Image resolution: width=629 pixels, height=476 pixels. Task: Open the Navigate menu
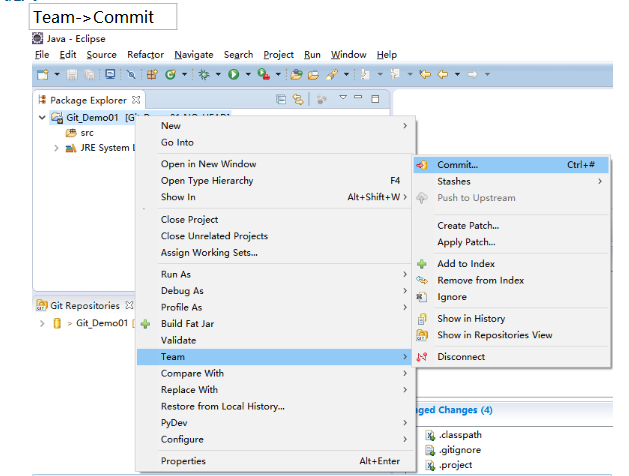[x=194, y=55]
